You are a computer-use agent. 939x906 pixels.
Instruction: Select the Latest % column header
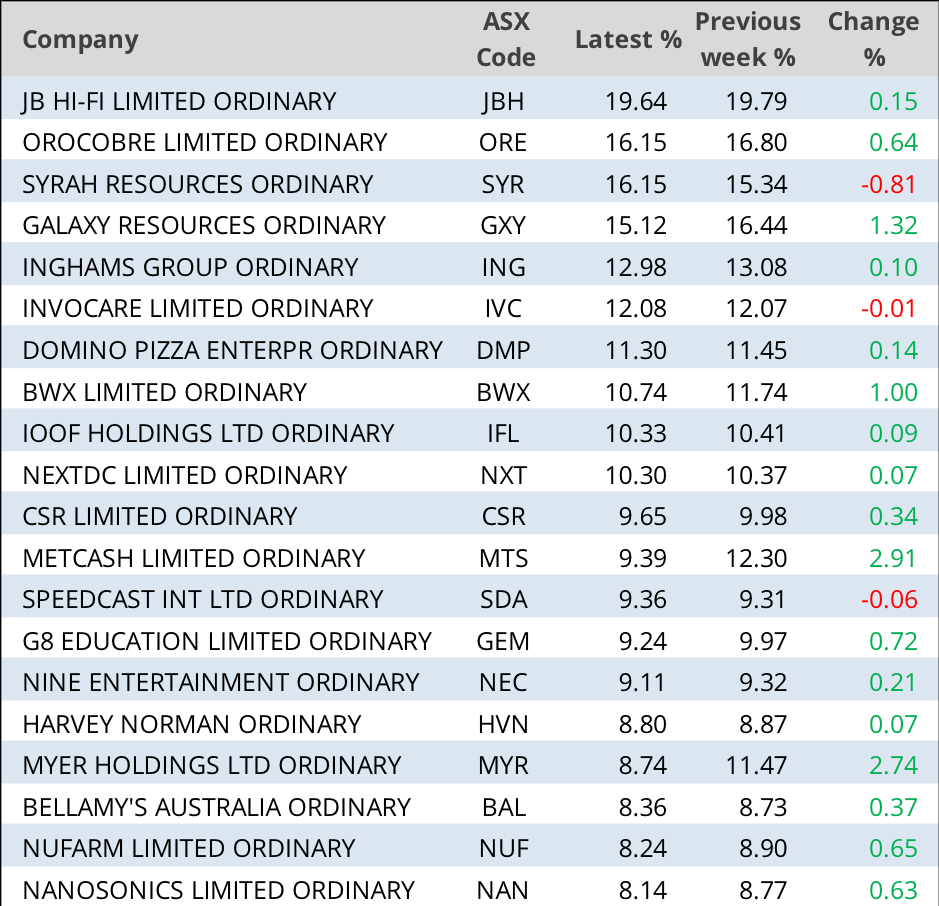pyautogui.click(x=628, y=40)
